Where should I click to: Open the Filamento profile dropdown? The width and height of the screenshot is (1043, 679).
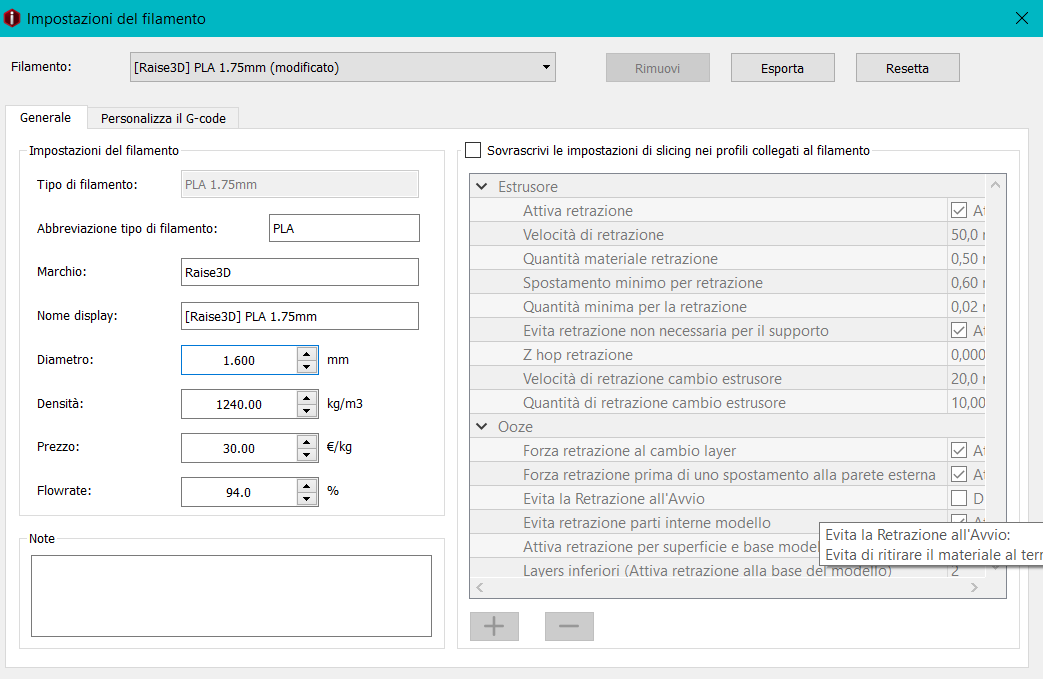point(343,67)
